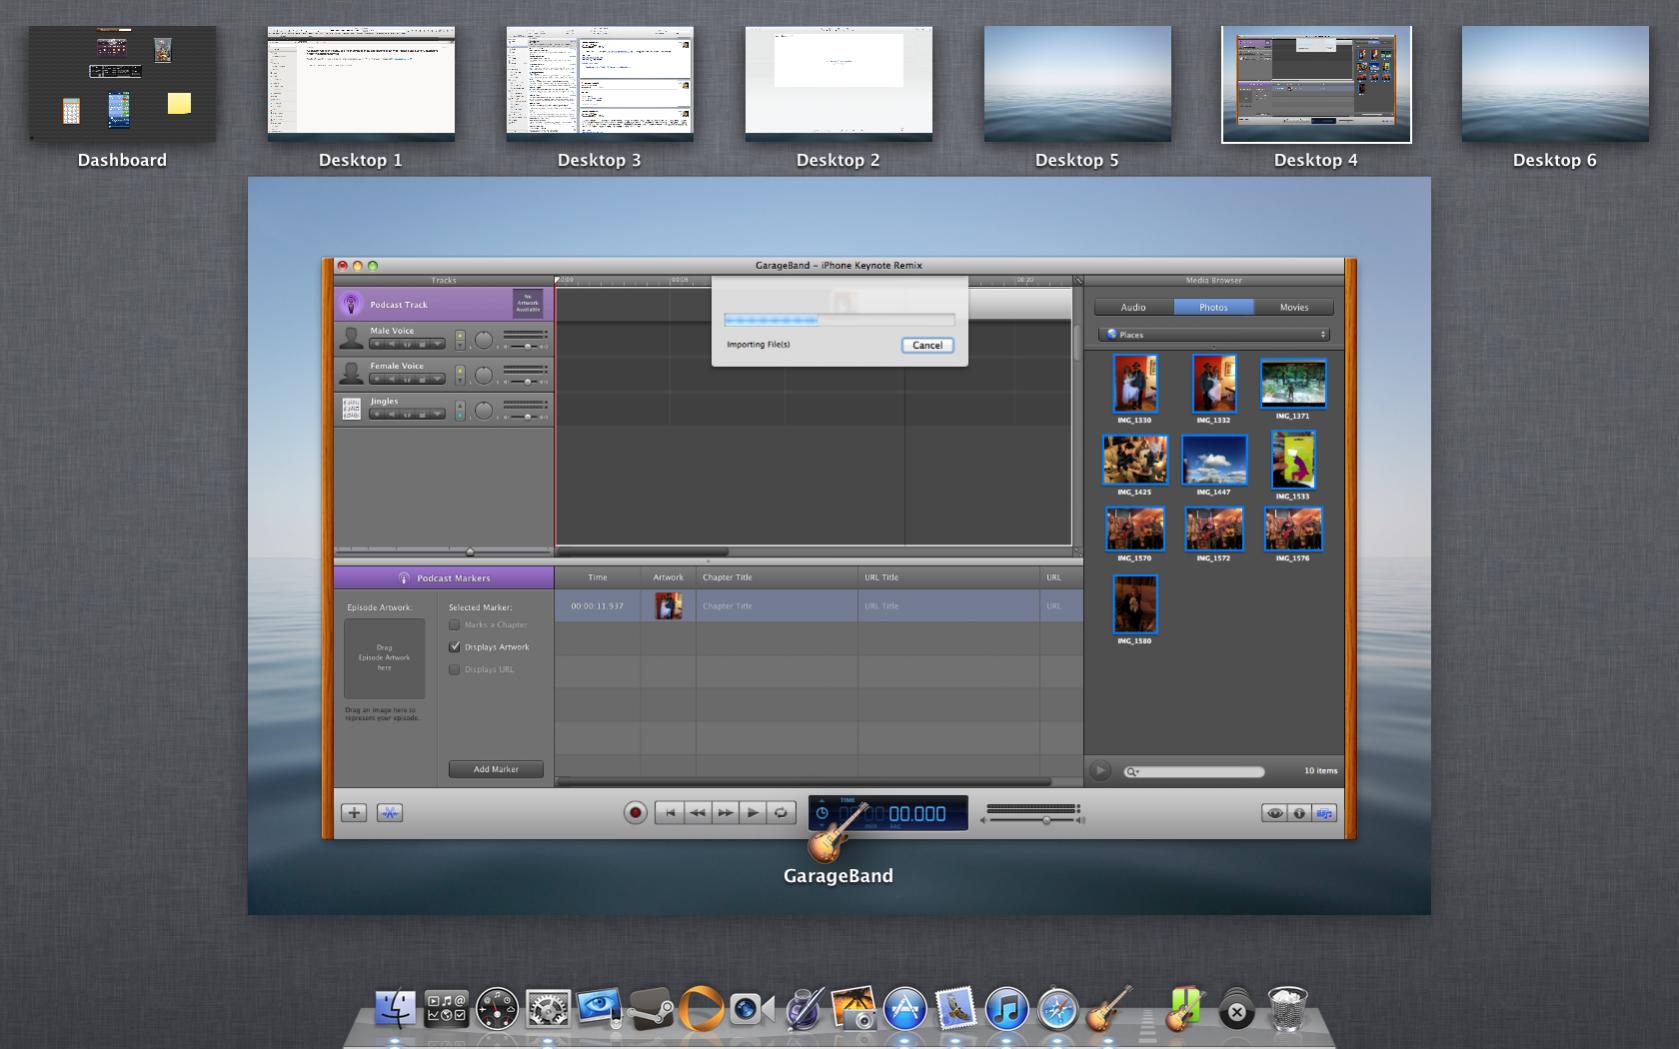Screen dimensions: 1679x1049
Task: Switch to the Audio tab
Action: click(1133, 307)
